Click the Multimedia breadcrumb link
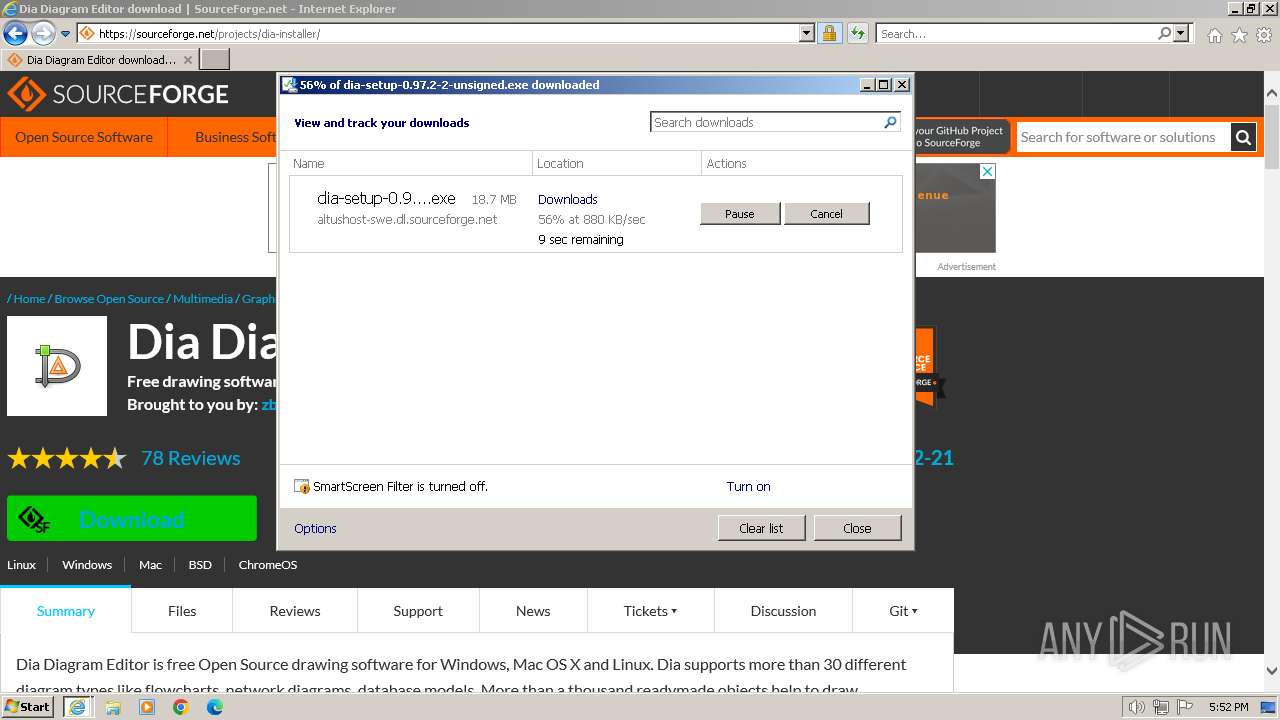The image size is (1280, 720). coord(202,298)
